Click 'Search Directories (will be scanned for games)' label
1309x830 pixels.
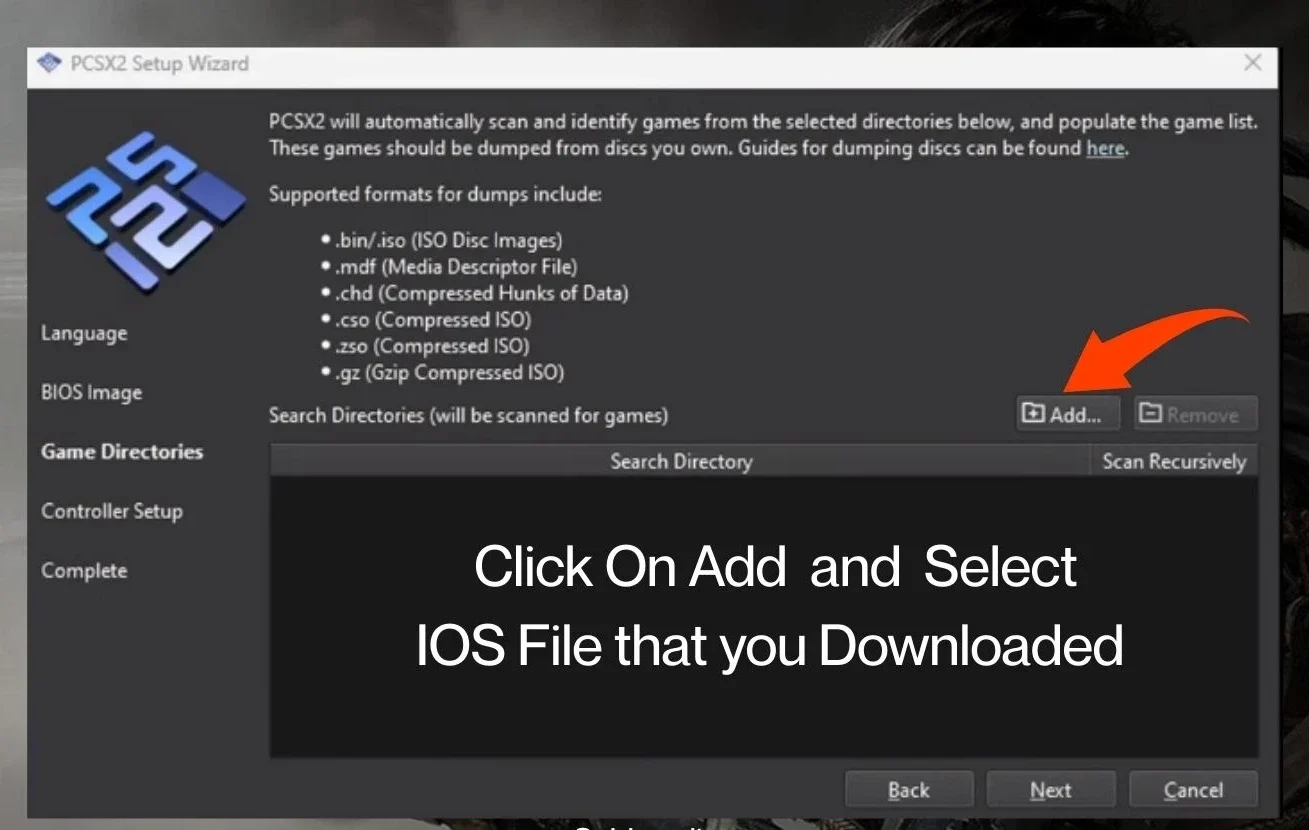click(x=468, y=414)
